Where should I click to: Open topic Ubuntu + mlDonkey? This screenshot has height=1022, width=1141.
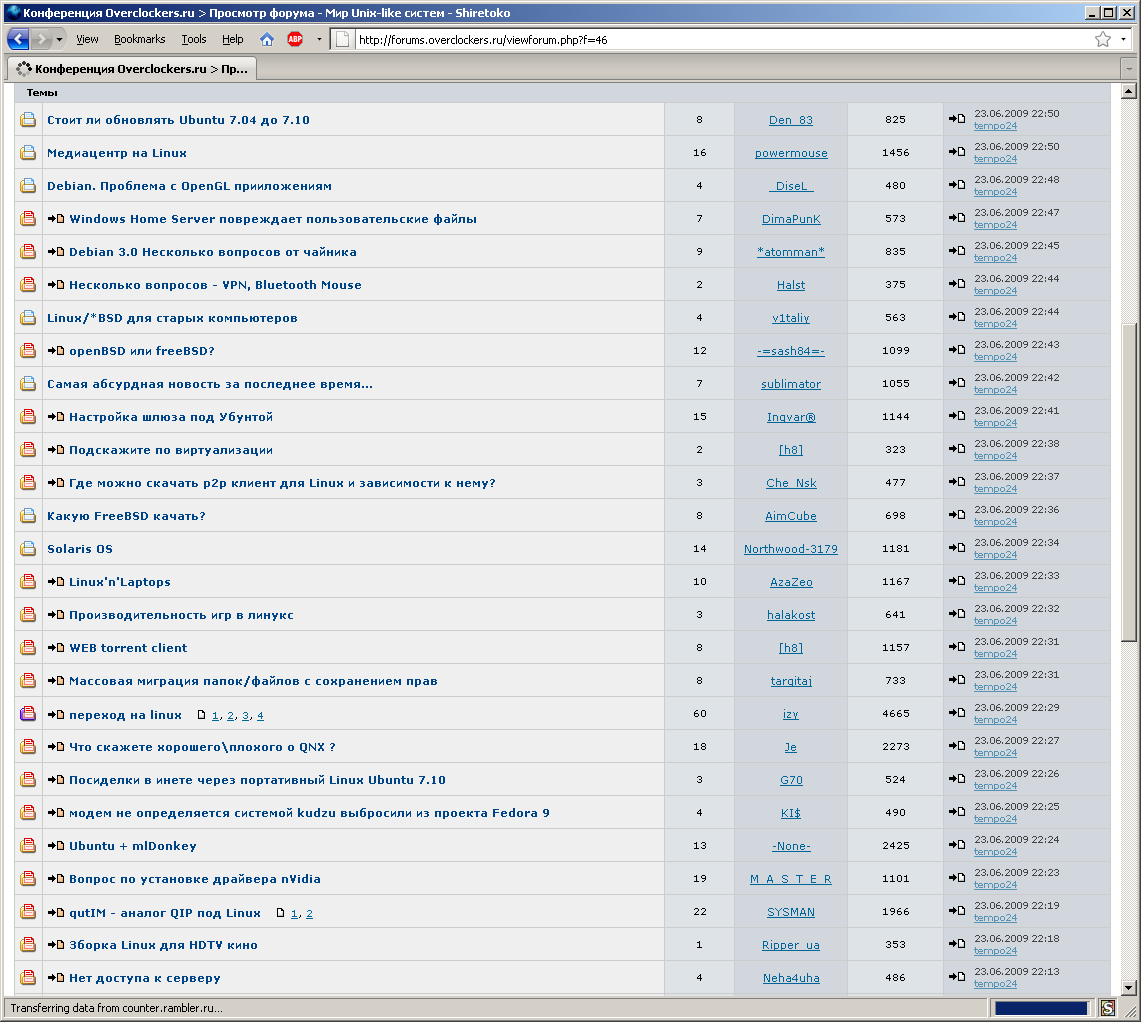click(x=132, y=846)
